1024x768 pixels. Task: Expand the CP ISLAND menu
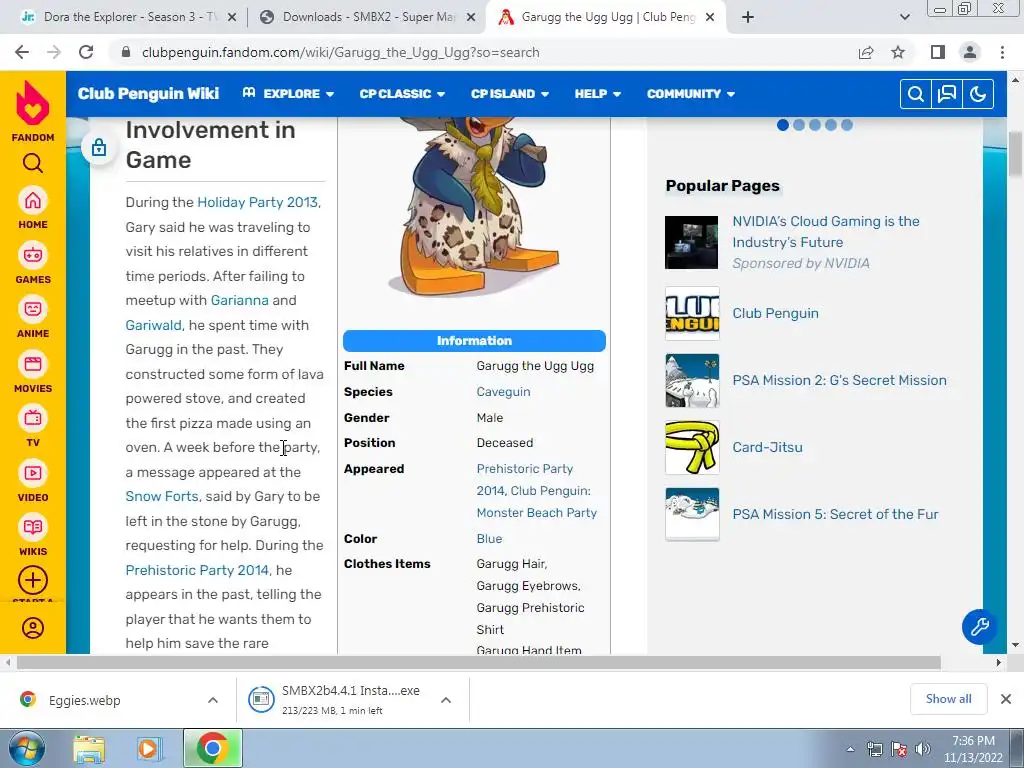click(x=510, y=94)
